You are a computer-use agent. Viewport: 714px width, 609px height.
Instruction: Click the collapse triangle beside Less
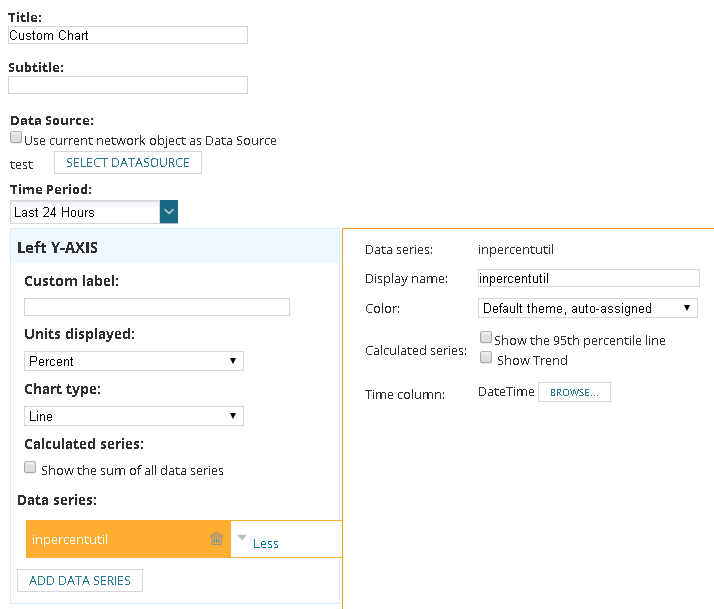[242, 538]
